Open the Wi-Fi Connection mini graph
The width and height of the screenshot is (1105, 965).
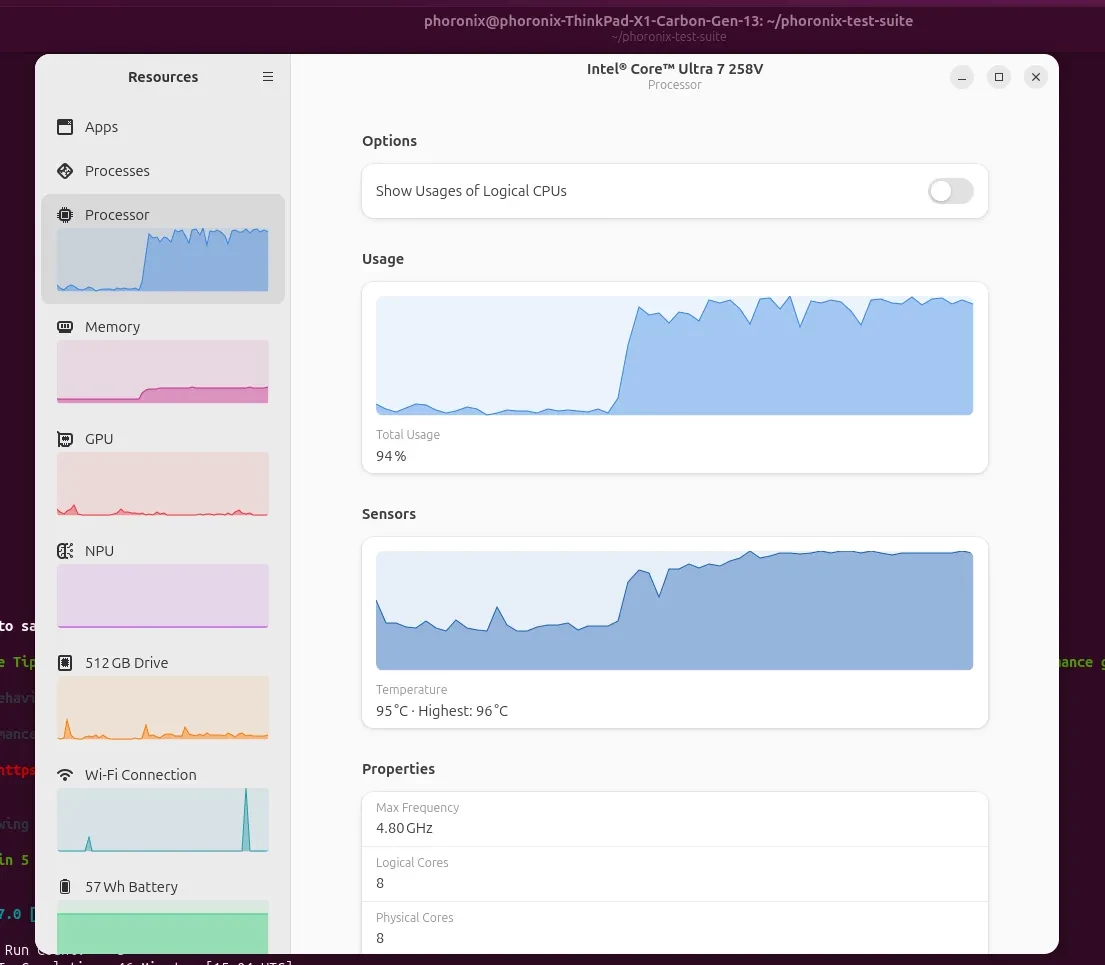click(x=163, y=820)
